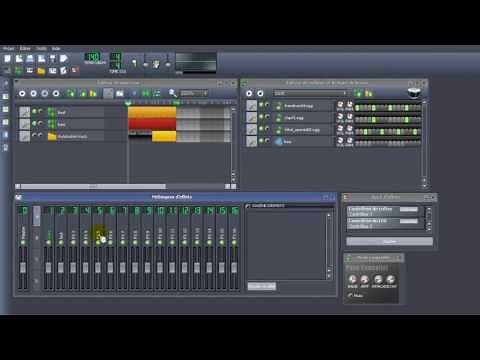Viewport: 480px width, 360px height.
Task: Toggle first step of the top beat track
Action: (357, 108)
